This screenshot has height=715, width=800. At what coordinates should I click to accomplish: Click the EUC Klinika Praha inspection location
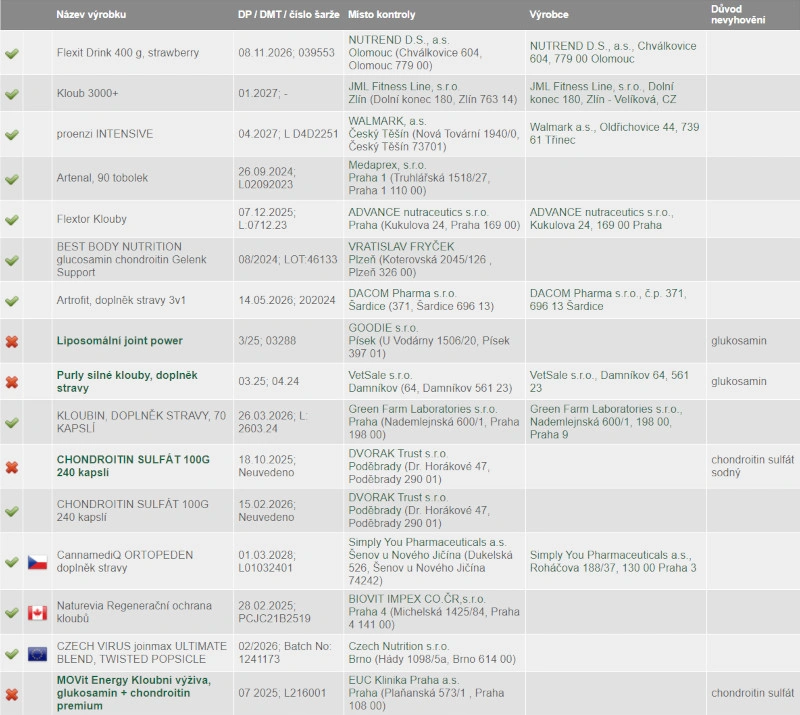[x=427, y=693]
